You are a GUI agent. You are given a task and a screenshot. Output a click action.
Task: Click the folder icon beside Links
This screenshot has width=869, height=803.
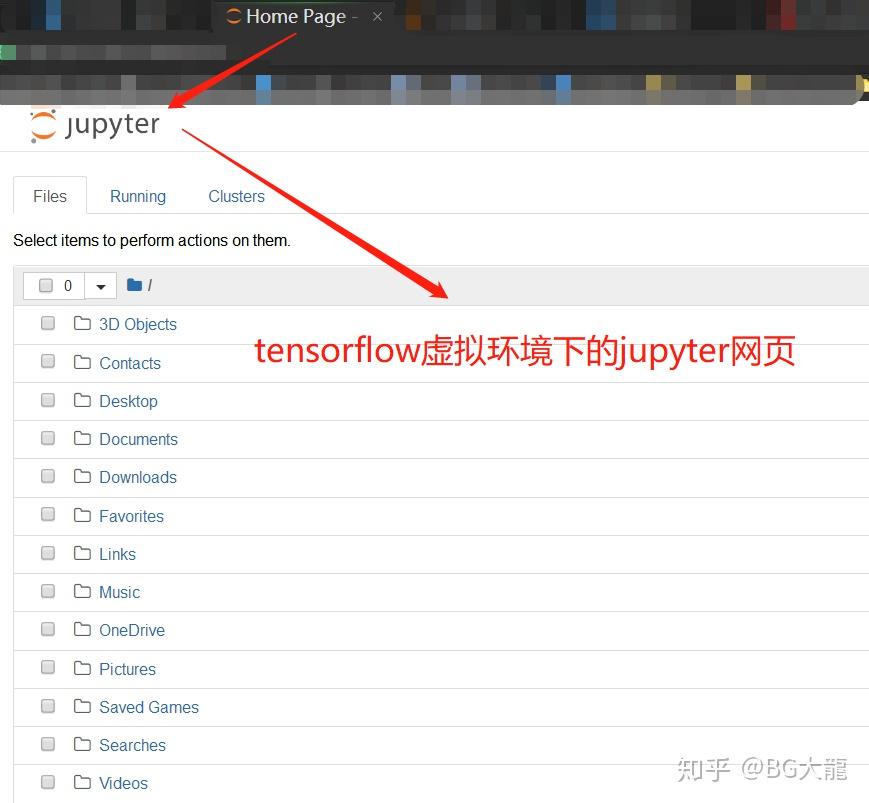(82, 553)
